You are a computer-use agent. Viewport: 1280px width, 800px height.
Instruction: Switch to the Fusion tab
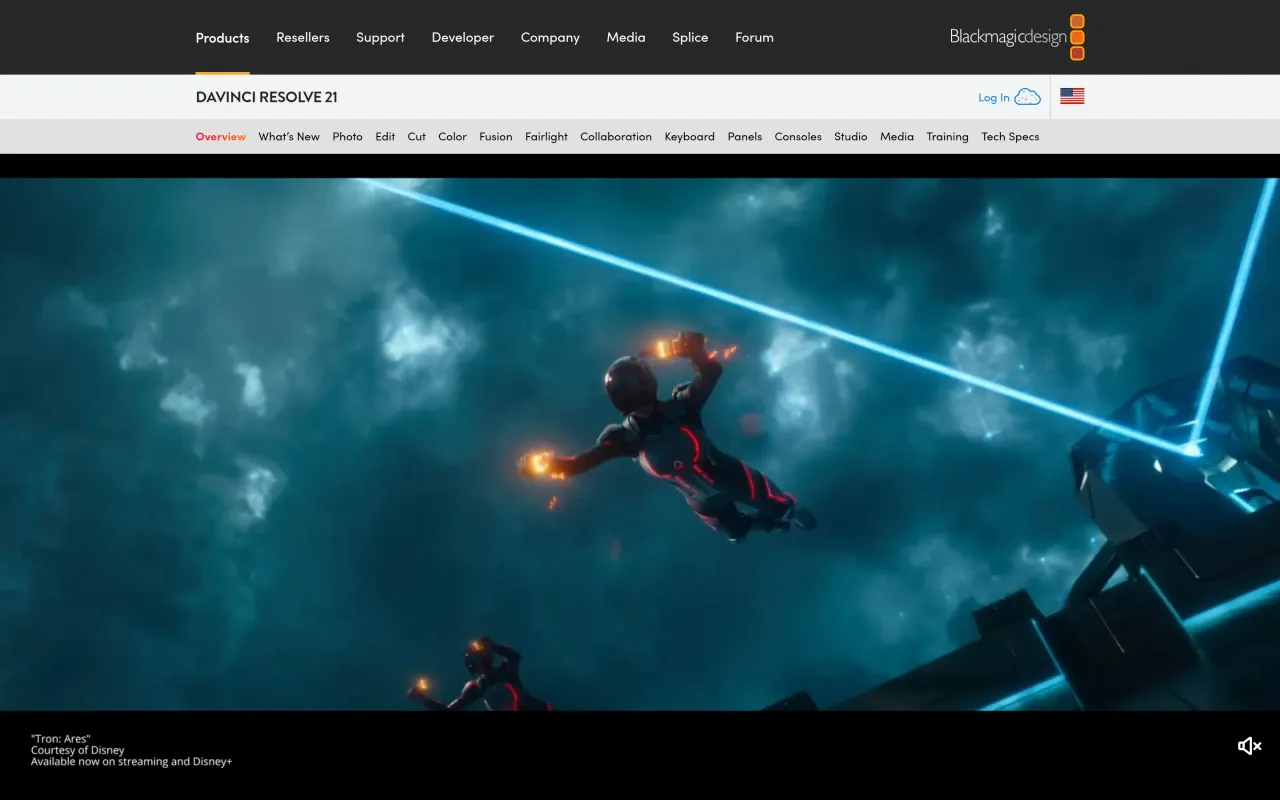click(x=496, y=137)
